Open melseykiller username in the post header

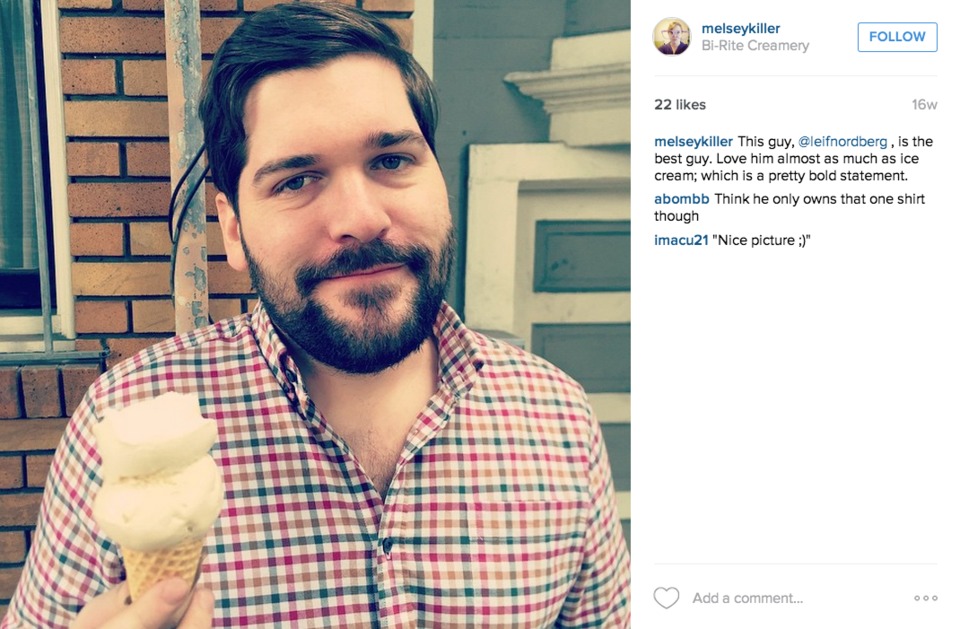(x=740, y=29)
